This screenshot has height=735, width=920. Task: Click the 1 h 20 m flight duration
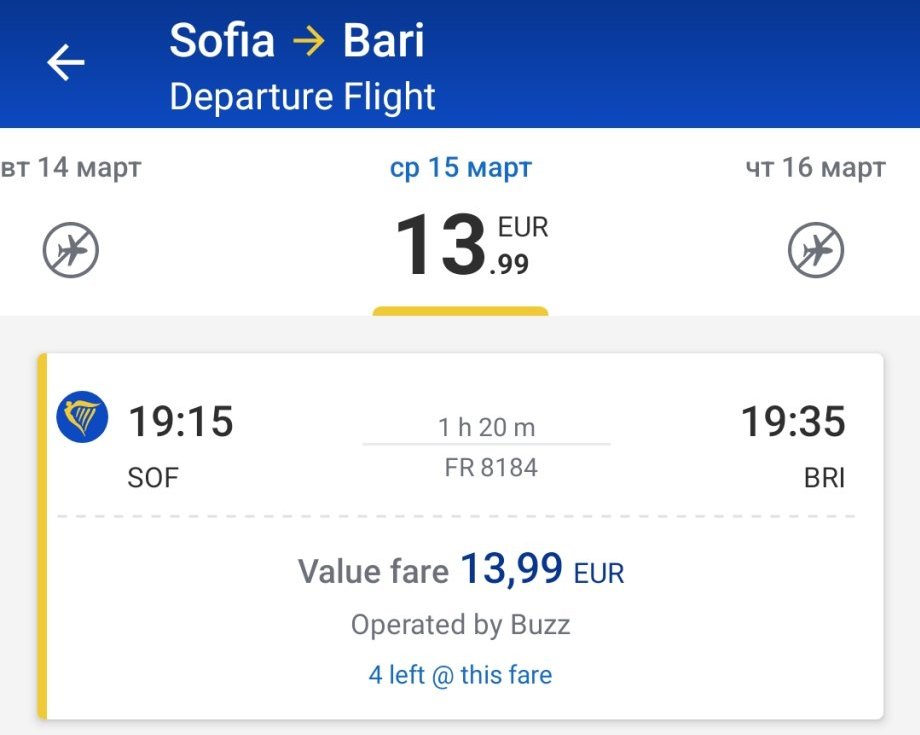[x=486, y=427]
